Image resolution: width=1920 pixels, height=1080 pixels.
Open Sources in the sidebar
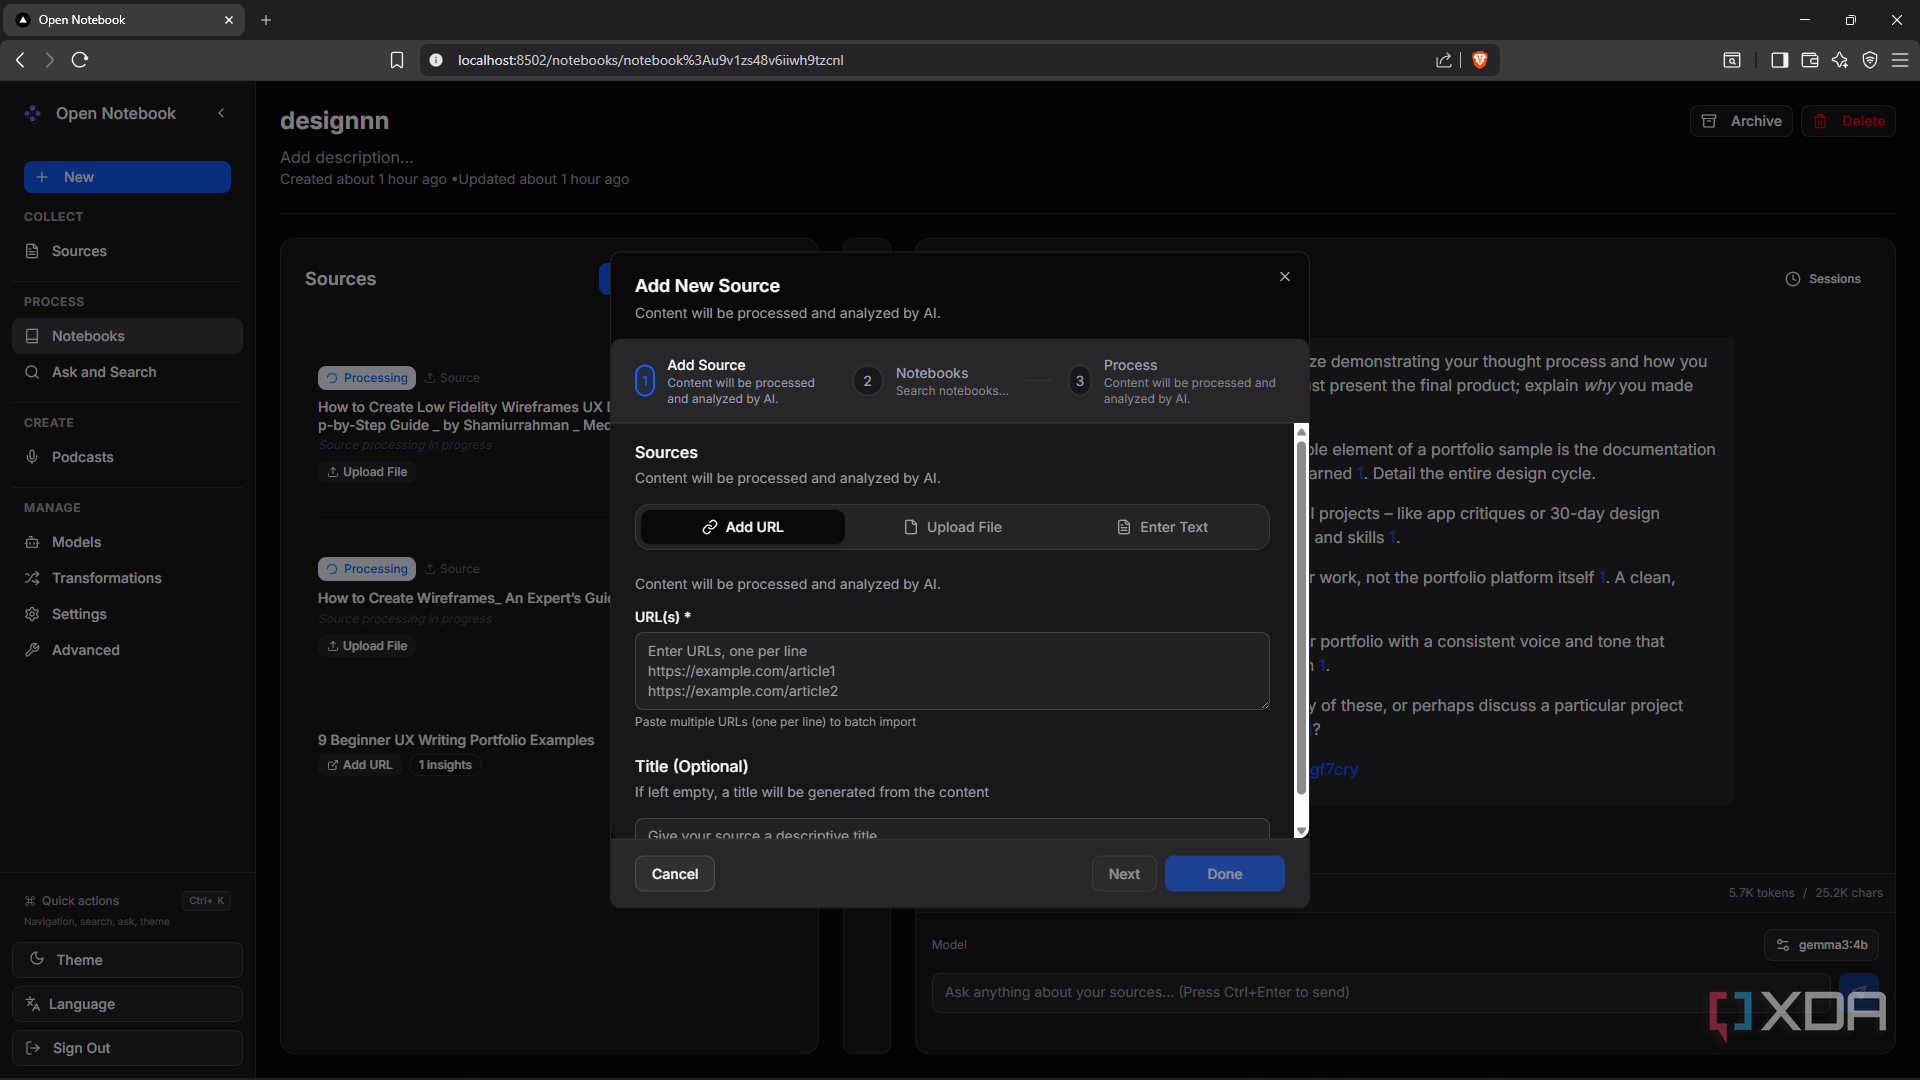point(127,251)
